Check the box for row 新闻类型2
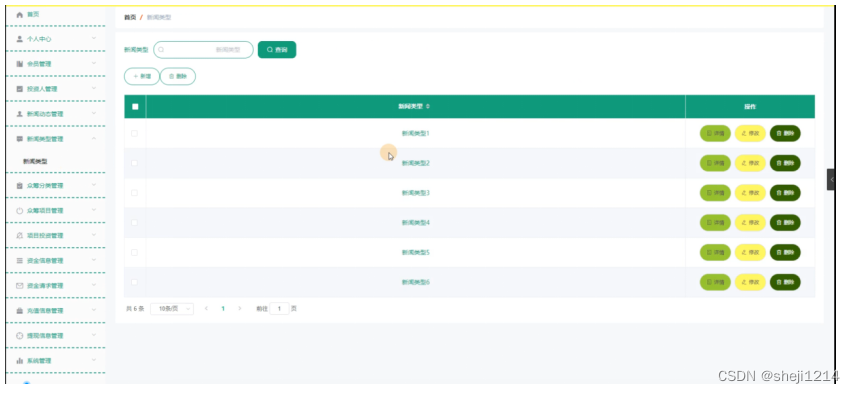 tap(135, 164)
